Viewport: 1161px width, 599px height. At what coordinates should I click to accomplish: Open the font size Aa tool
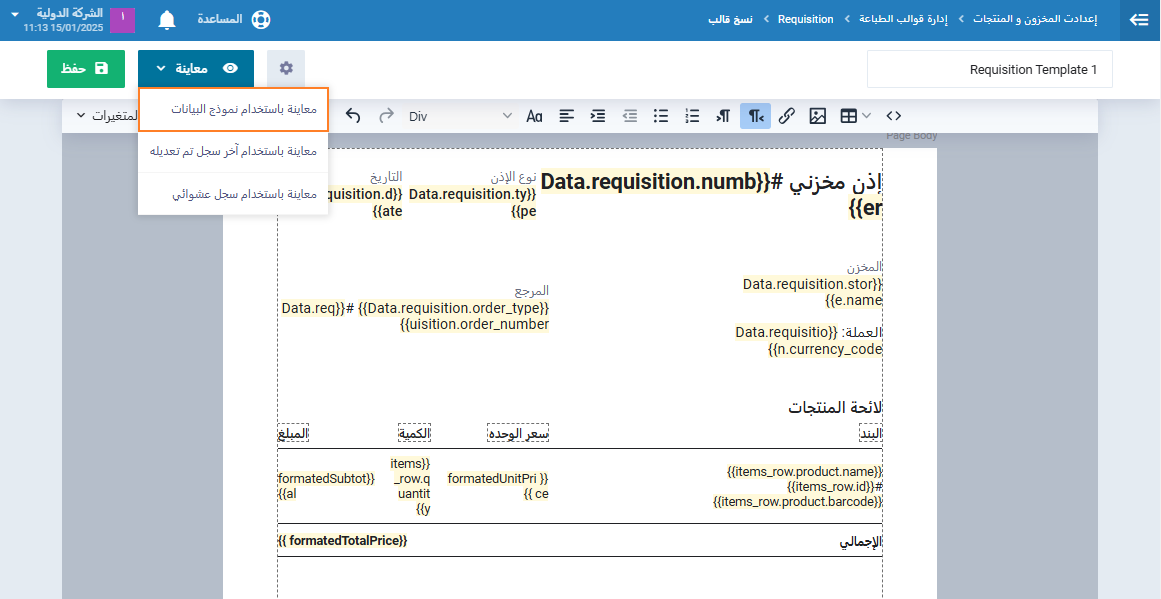534,116
